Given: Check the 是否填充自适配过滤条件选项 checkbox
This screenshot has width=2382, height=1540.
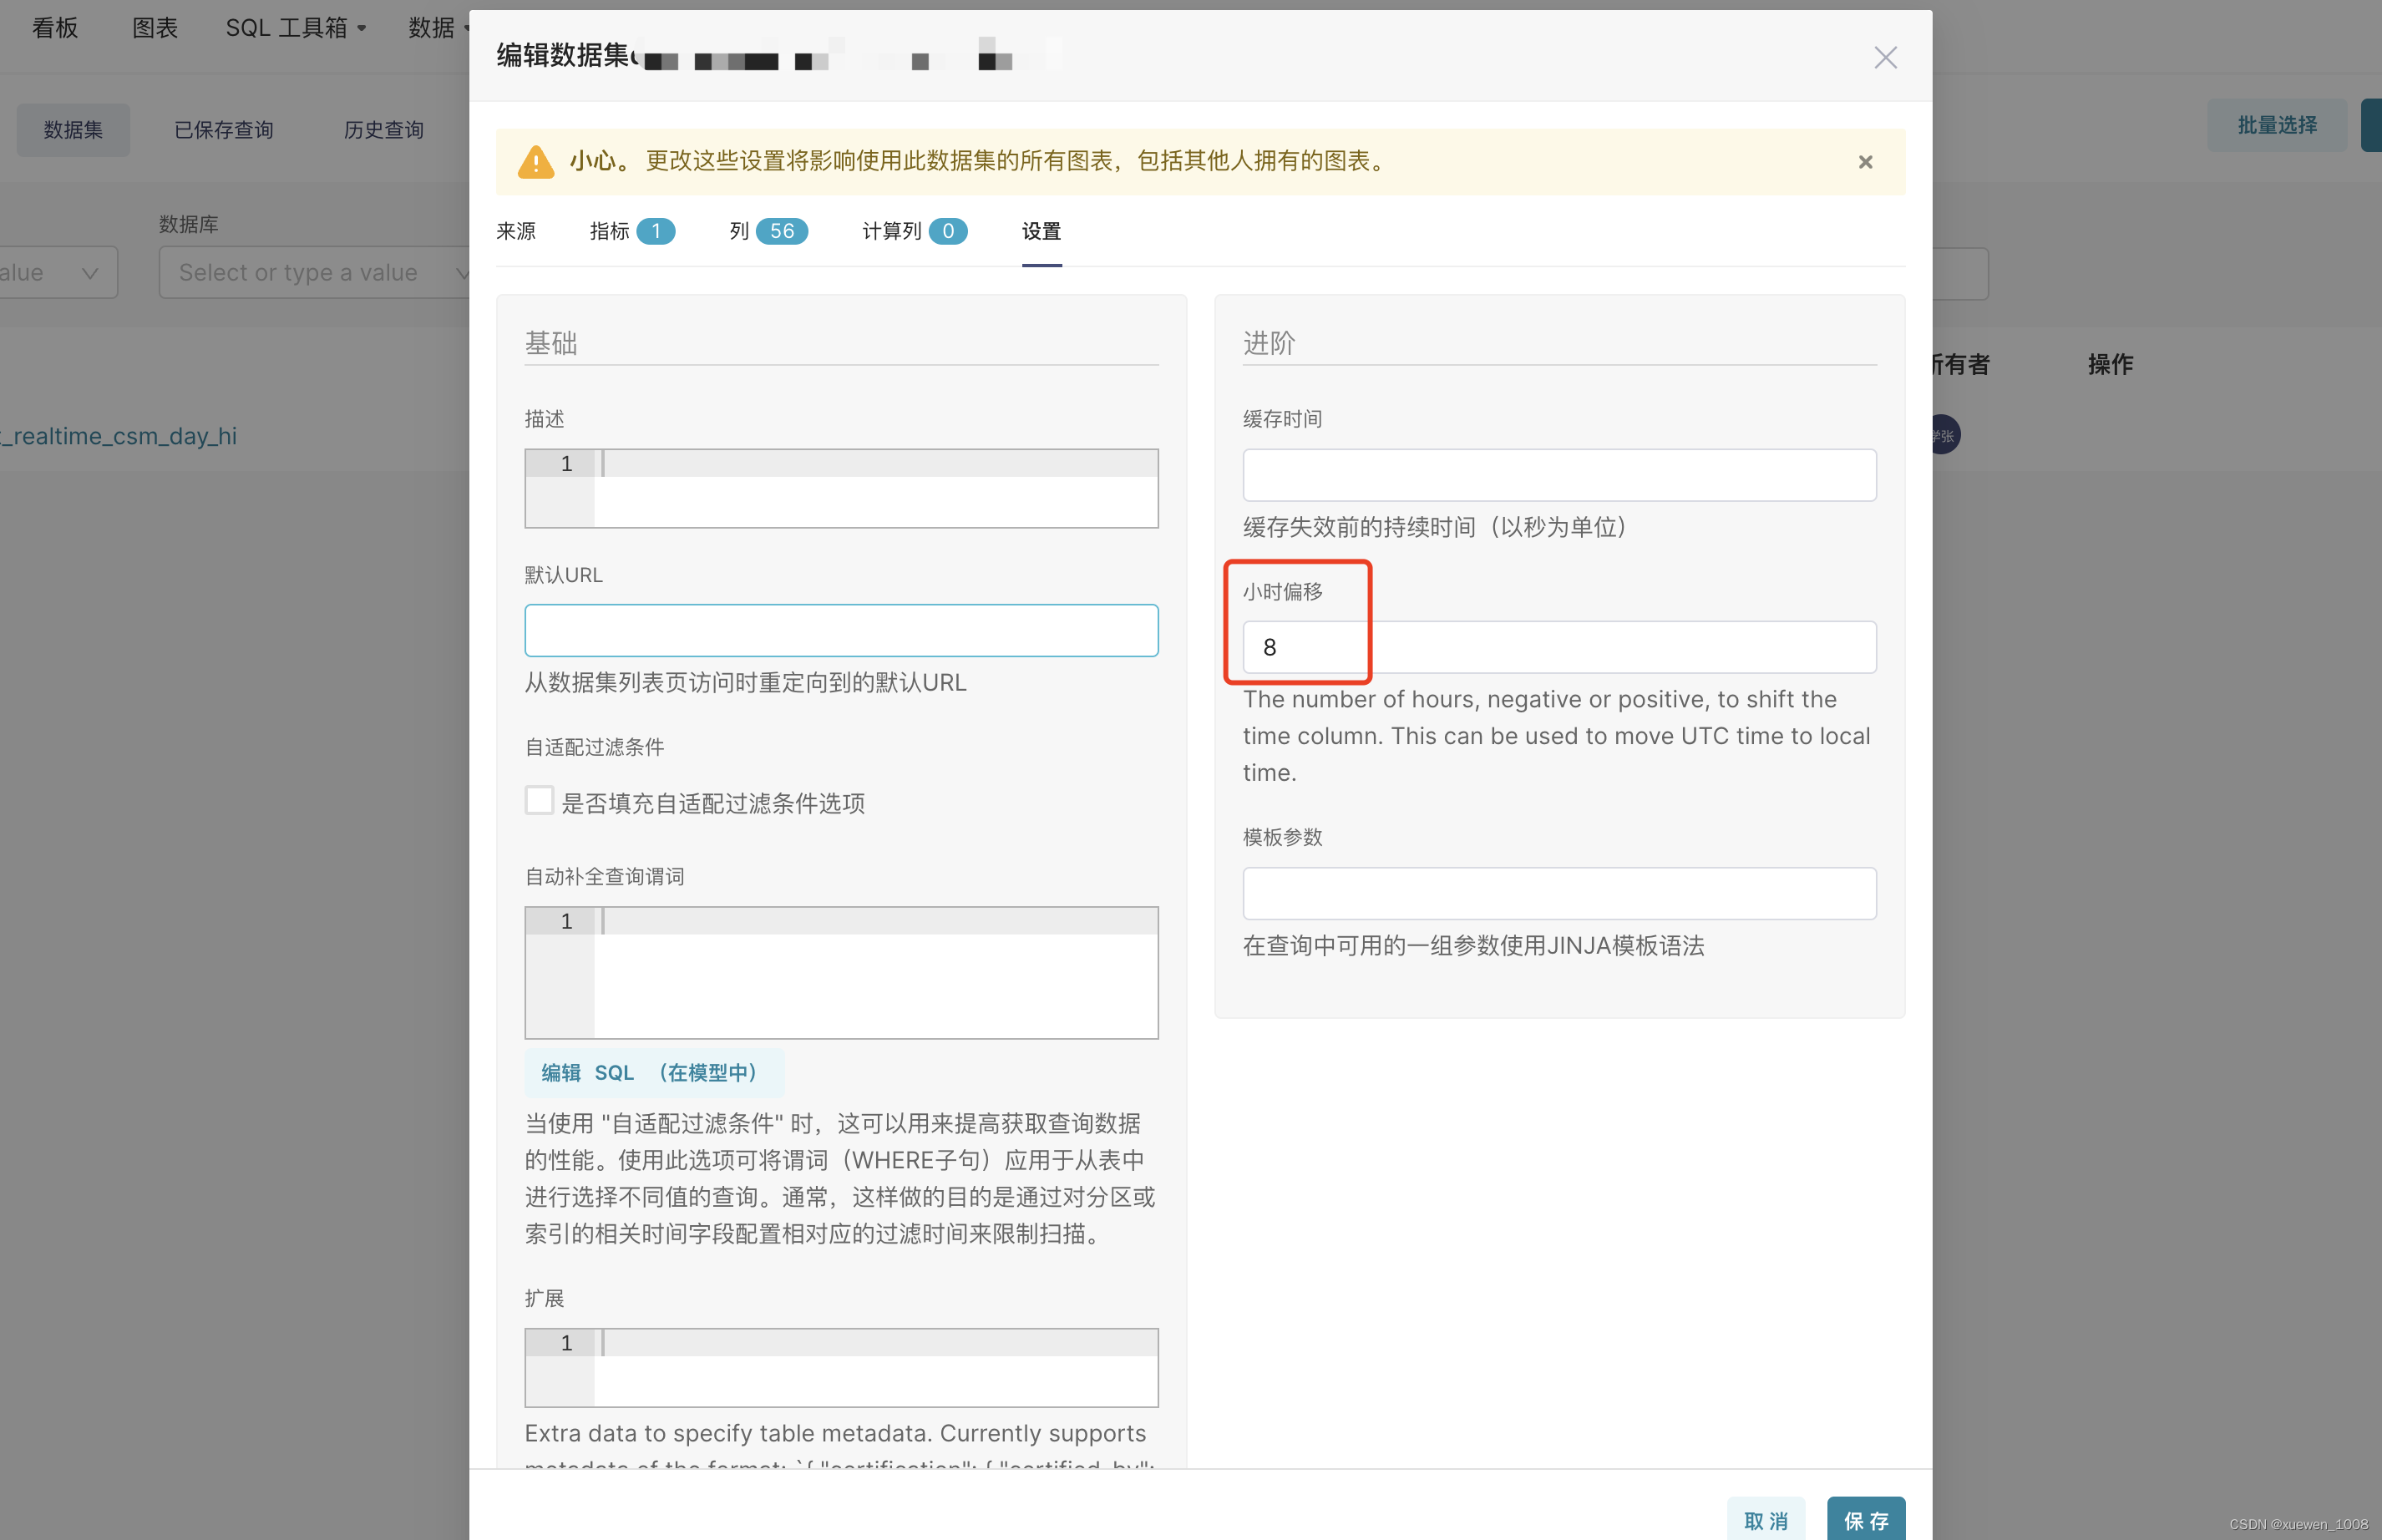Looking at the screenshot, I should click(539, 800).
